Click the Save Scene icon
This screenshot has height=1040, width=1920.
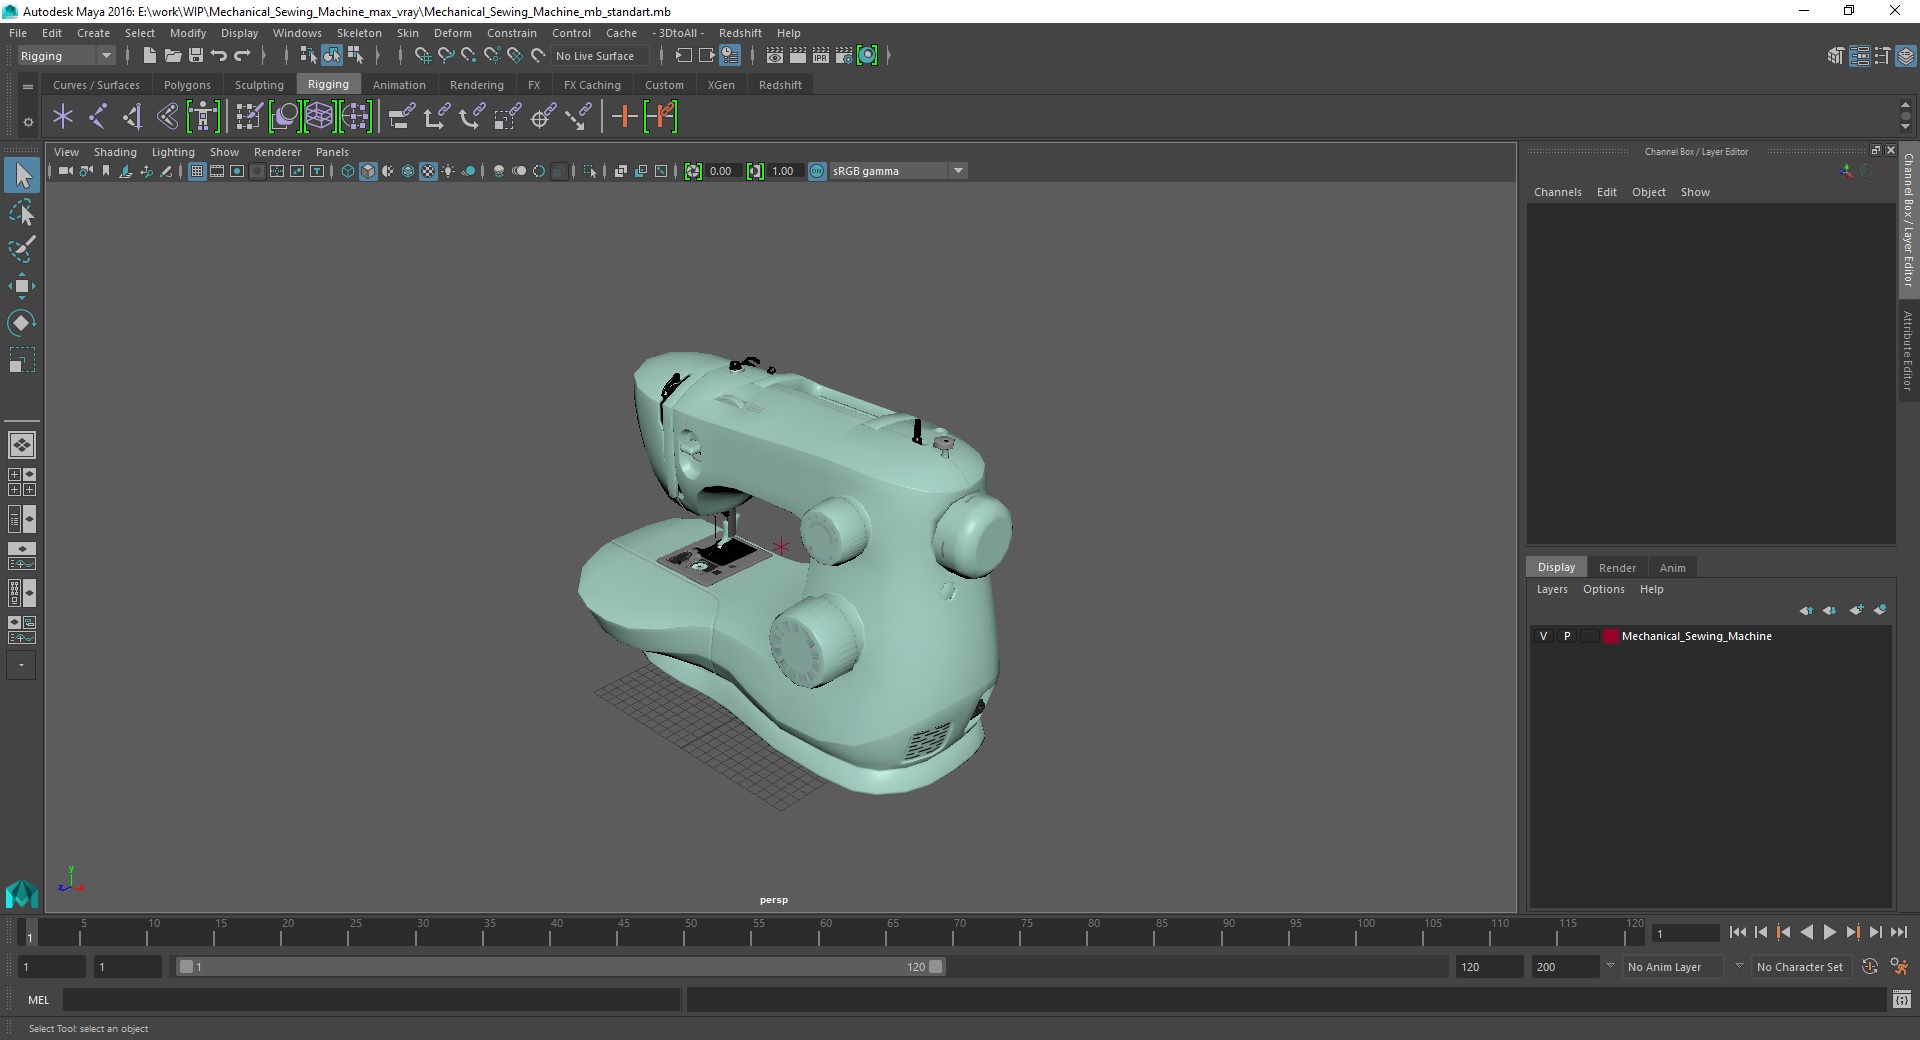196,56
